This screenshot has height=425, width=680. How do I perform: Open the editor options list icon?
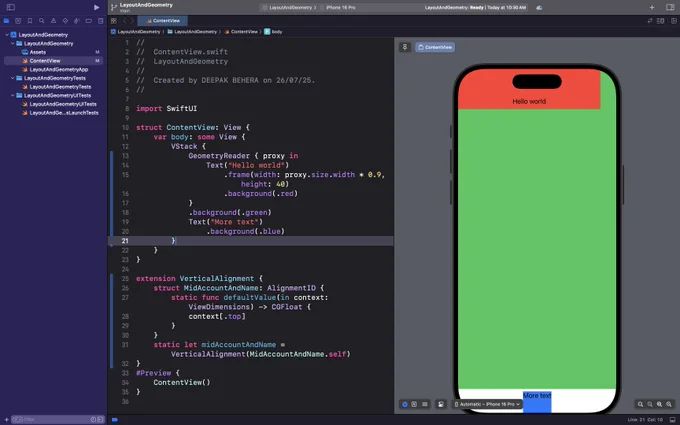660,20
